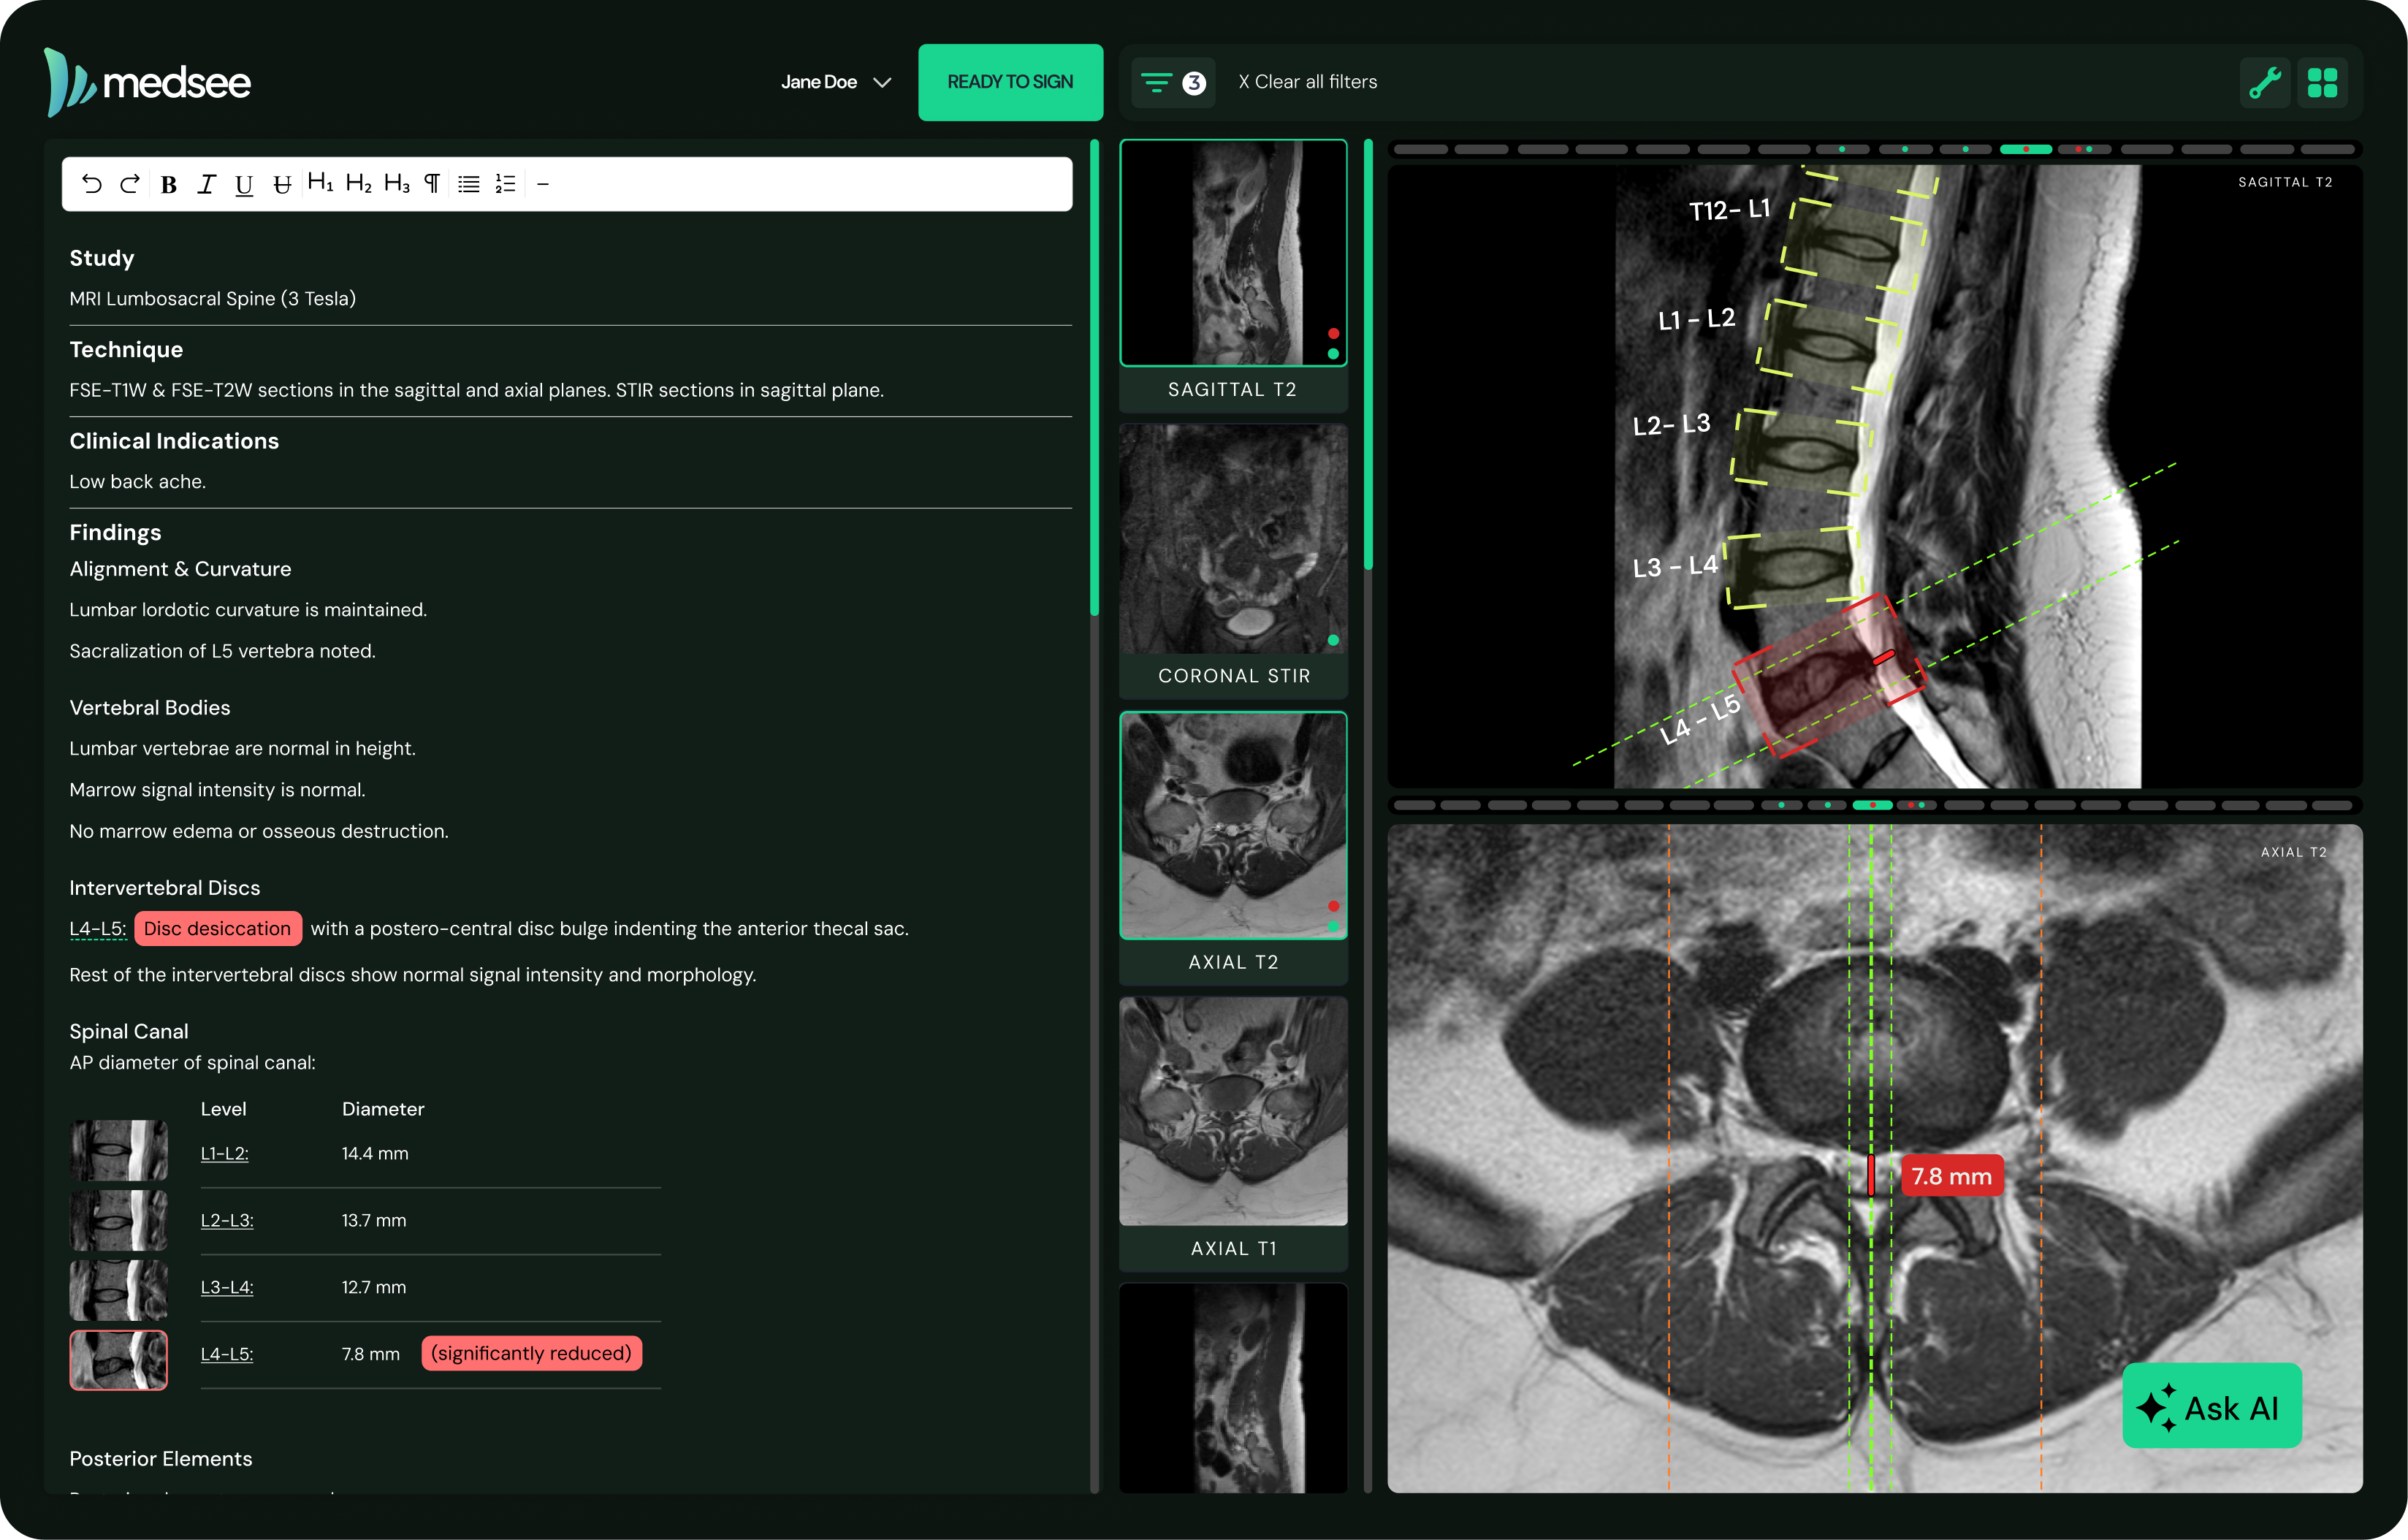Apply italic formatting in the report editor

(x=206, y=184)
